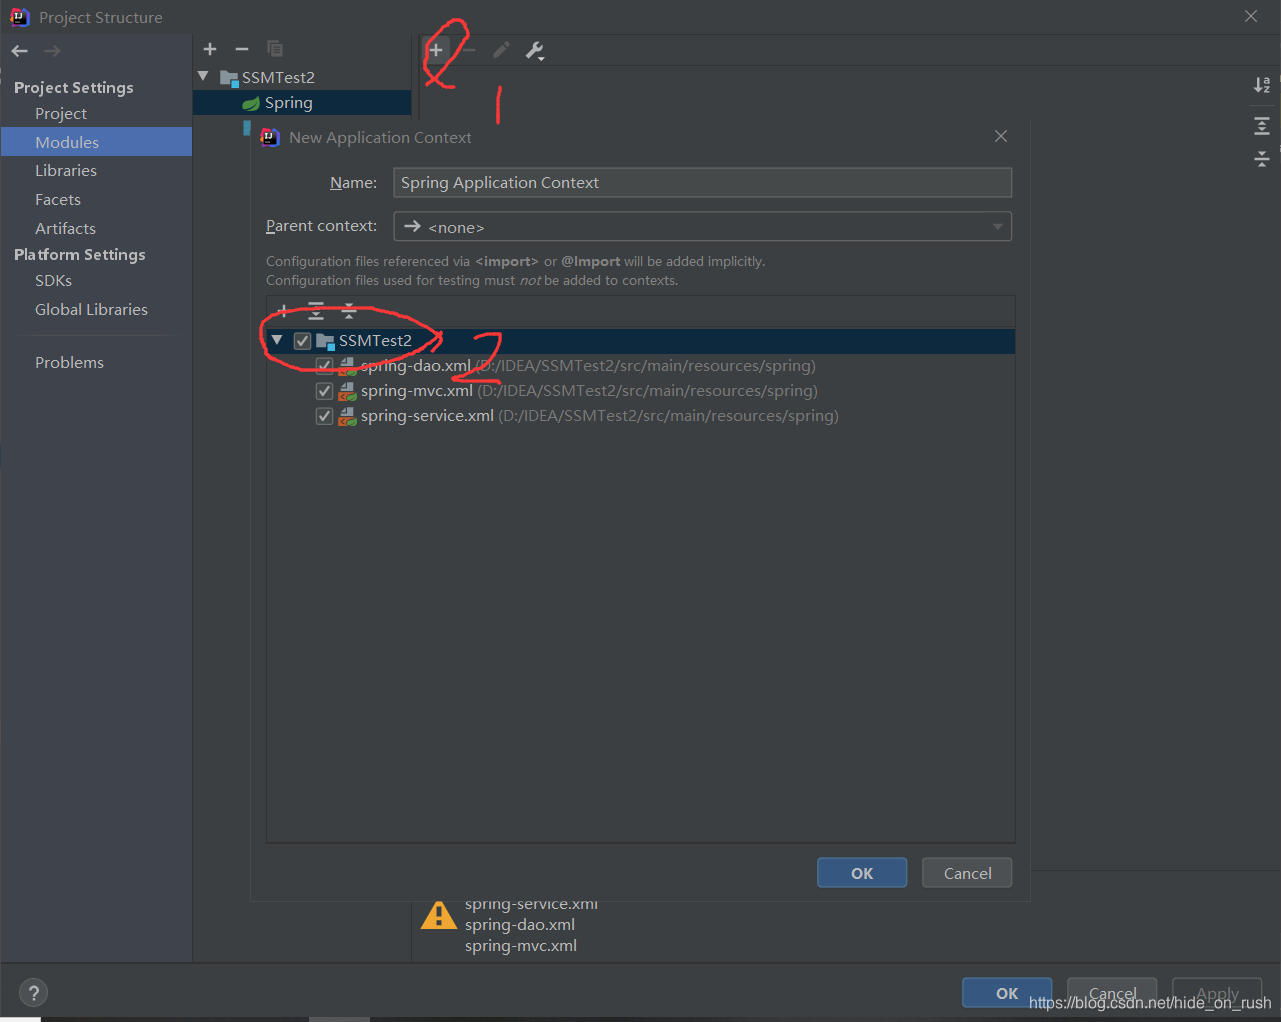The image size is (1281, 1022).
Task: Click spring-mvc.xml in the warning list below the dialog
Action: click(521, 946)
